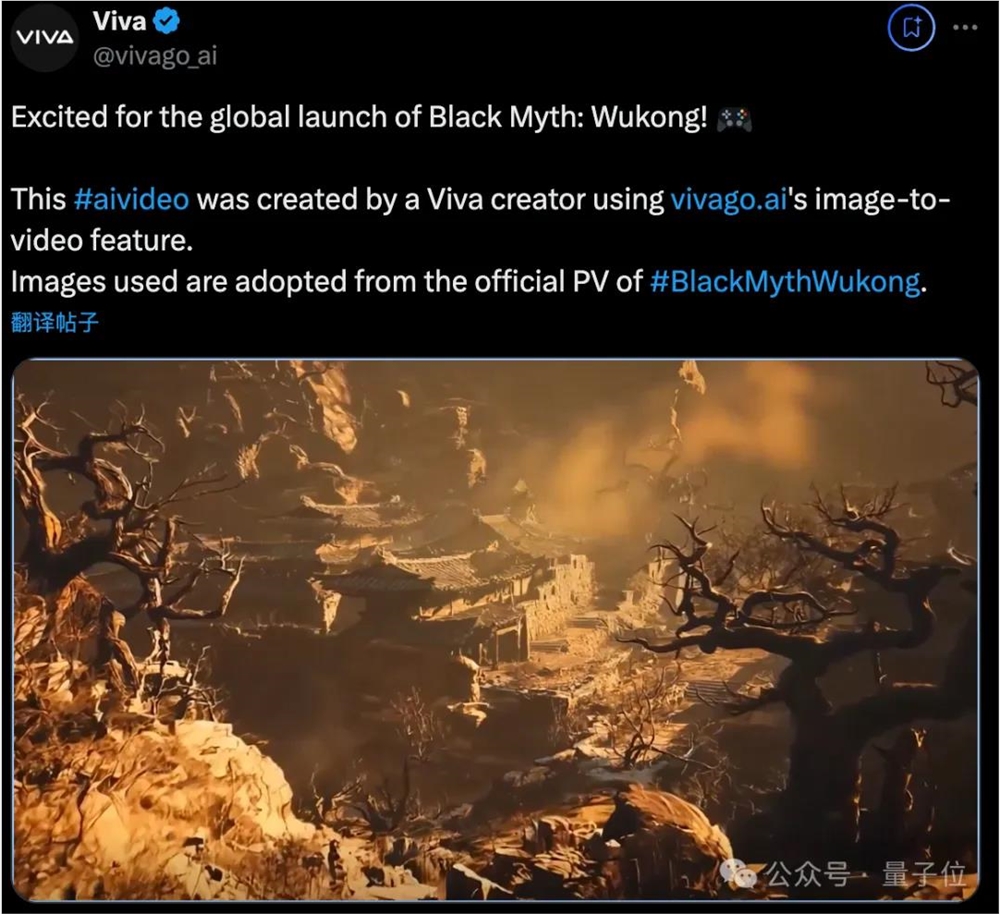This screenshot has width=1000, height=914.
Task: Click the game controller emoji
Action: 734,119
